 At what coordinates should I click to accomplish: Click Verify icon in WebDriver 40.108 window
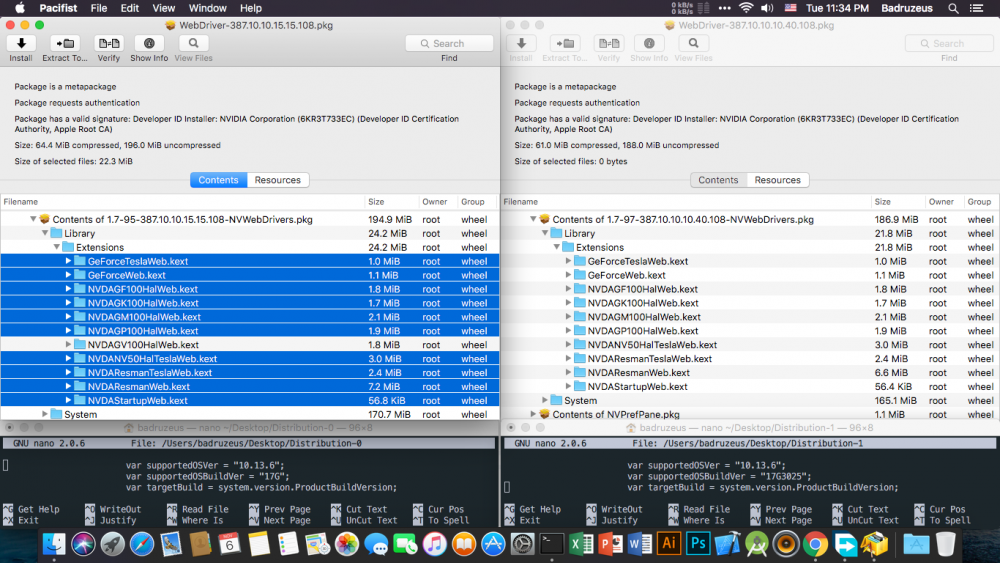pos(608,43)
